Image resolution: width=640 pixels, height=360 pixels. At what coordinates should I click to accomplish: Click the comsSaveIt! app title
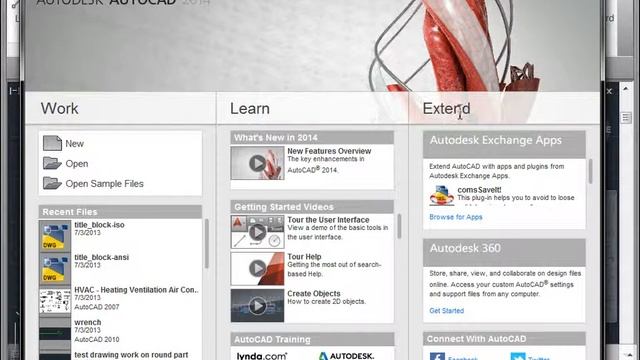(x=479, y=190)
